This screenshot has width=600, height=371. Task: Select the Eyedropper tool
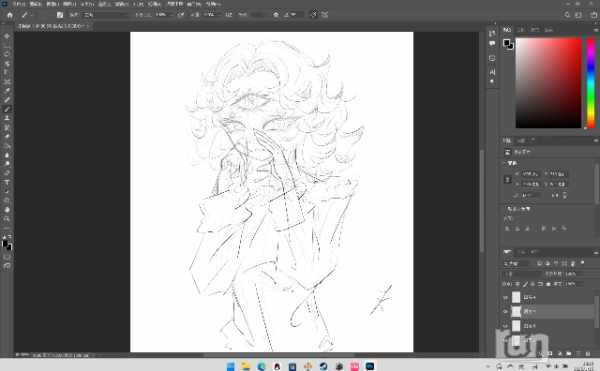[x=7, y=91]
